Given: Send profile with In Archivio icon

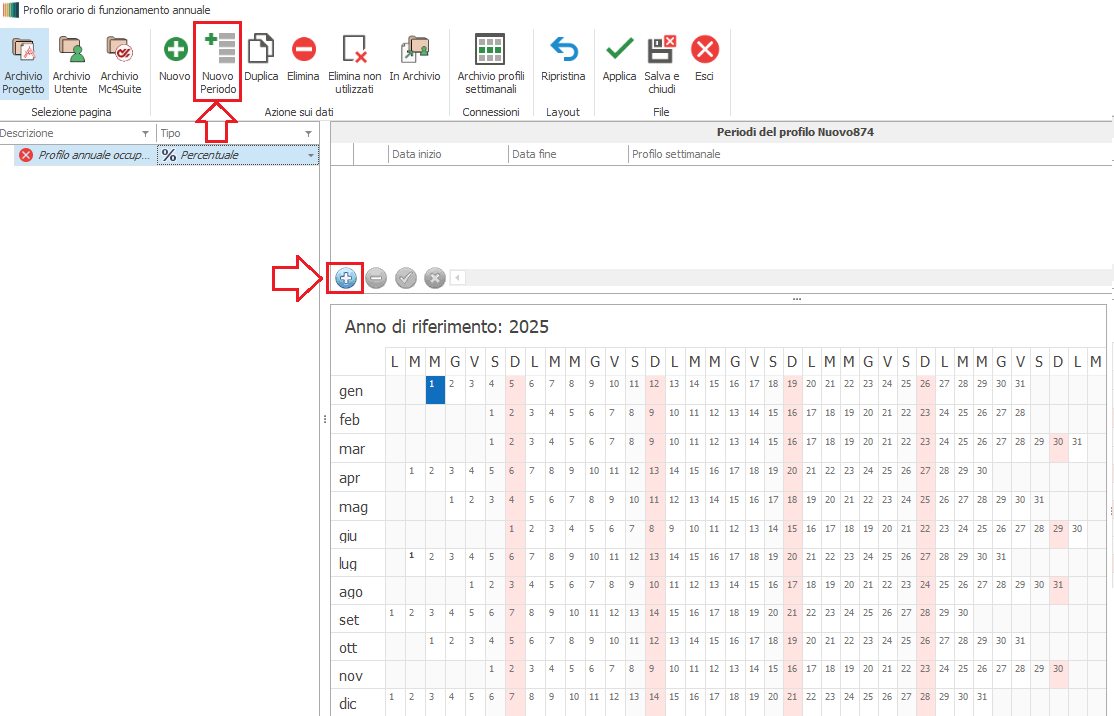Looking at the screenshot, I should [414, 50].
